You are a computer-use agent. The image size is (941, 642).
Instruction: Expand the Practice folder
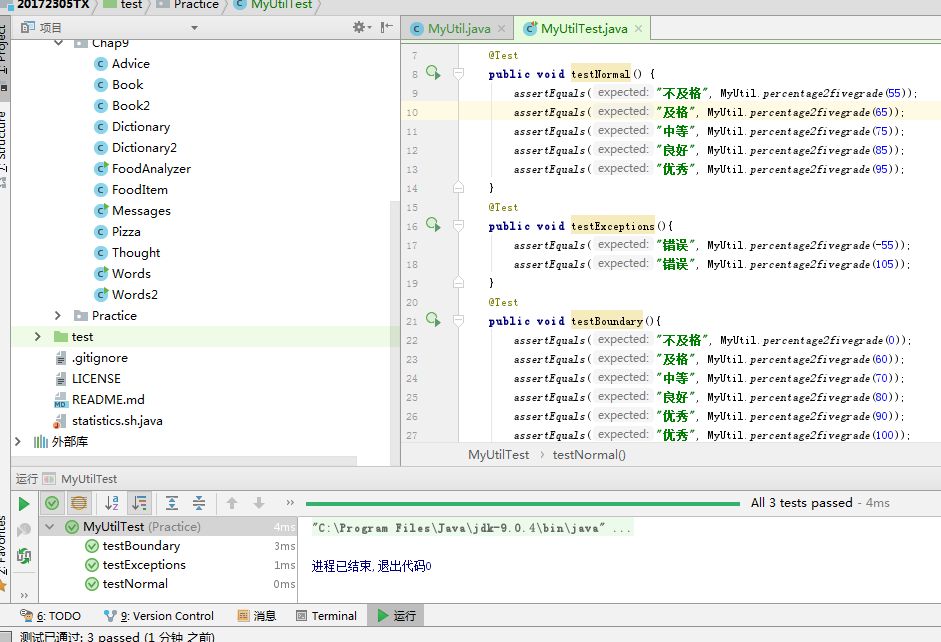[58, 316]
